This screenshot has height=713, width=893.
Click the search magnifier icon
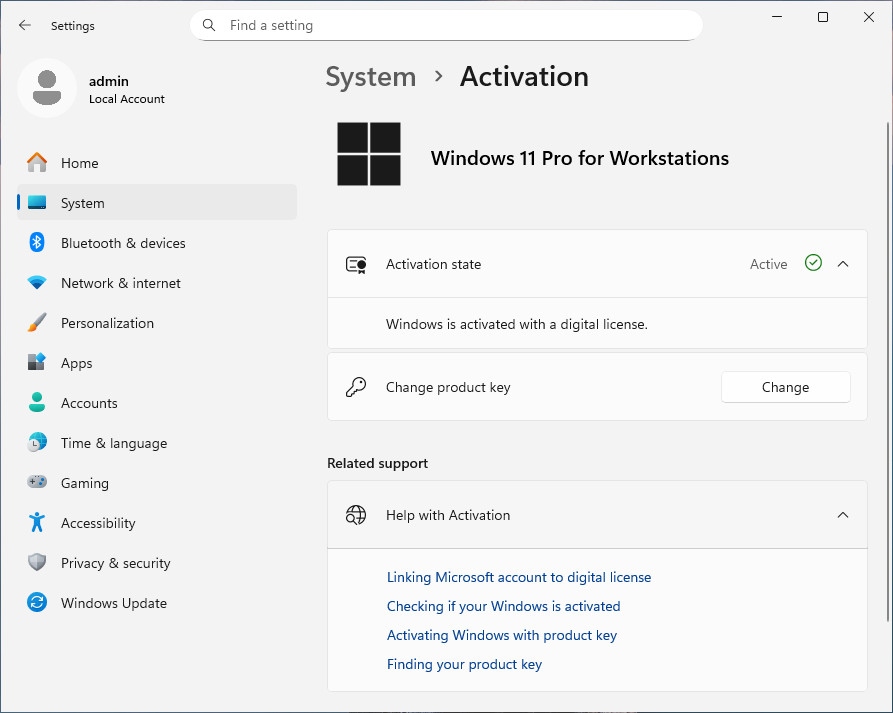[209, 25]
